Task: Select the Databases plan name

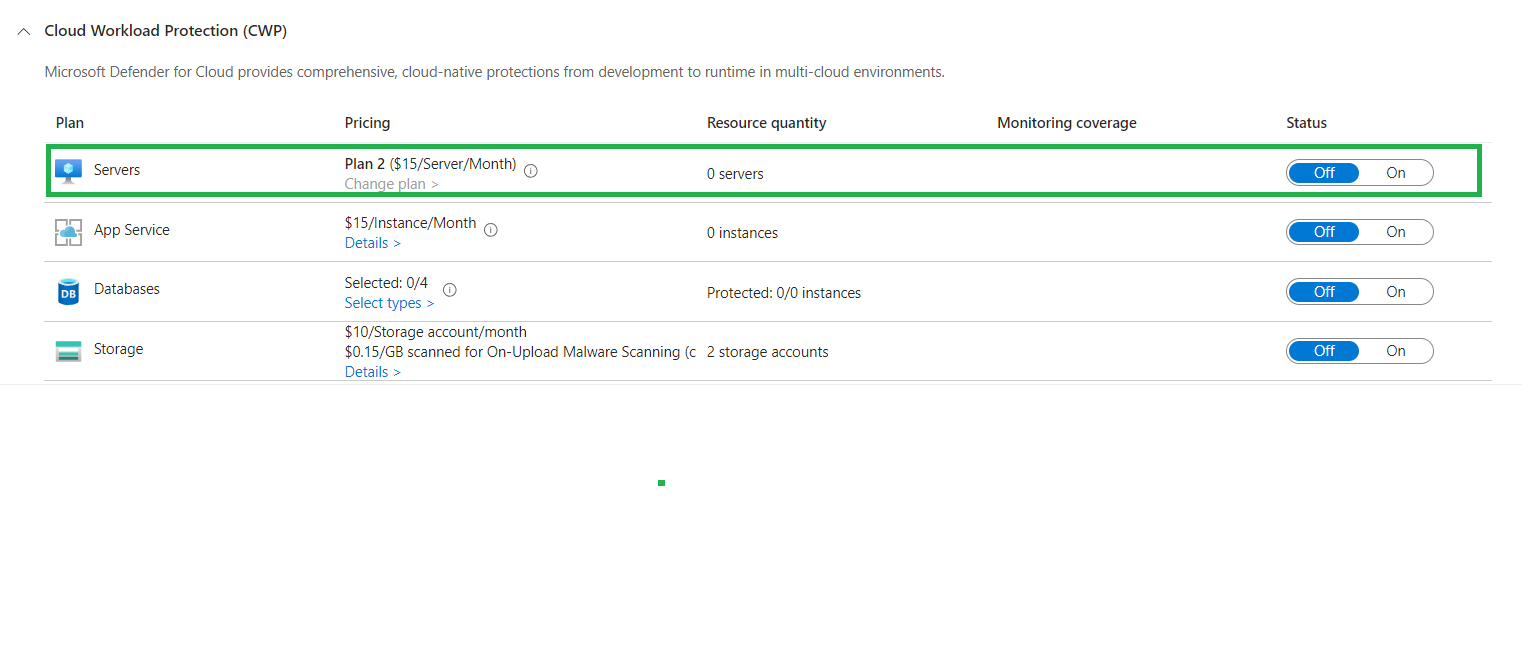Action: (x=127, y=289)
